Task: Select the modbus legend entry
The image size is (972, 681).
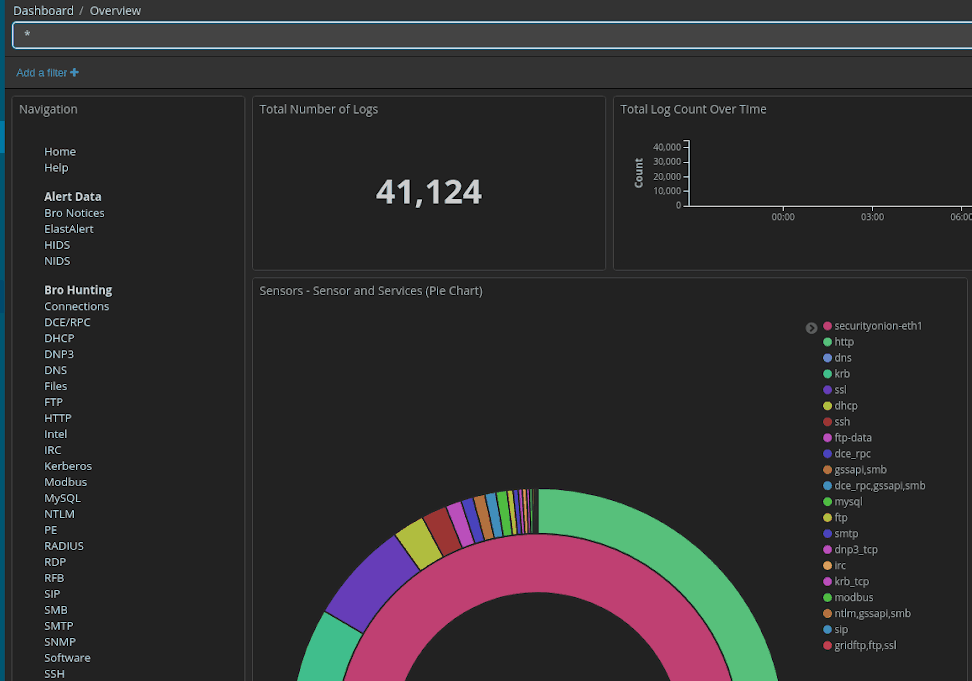Action: click(x=848, y=597)
